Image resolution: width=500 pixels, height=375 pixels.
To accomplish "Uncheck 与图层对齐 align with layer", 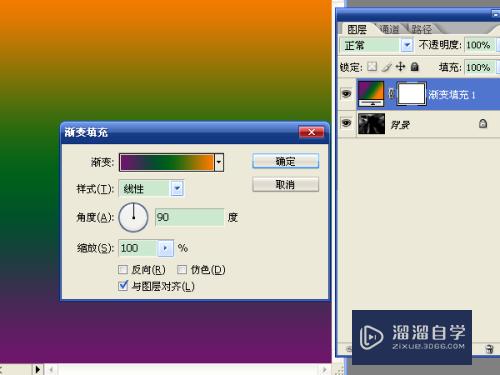I will [123, 286].
